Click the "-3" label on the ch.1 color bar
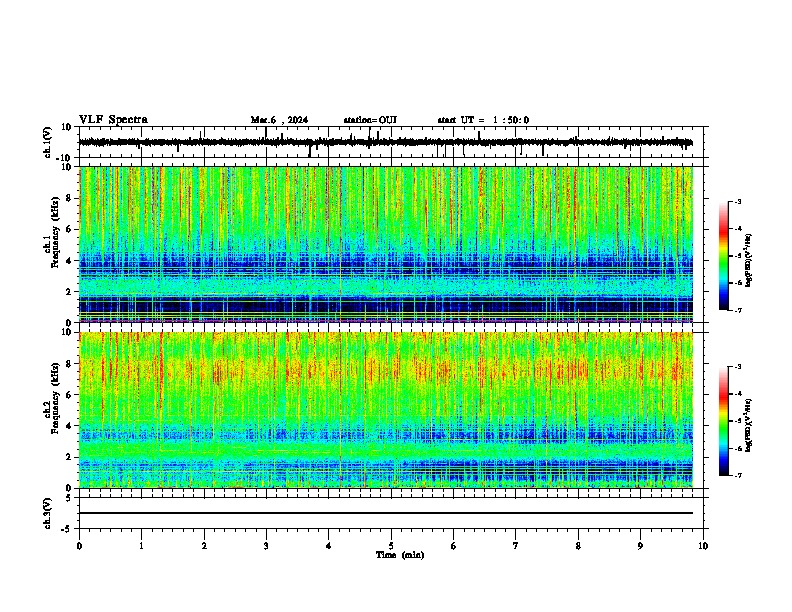This screenshot has height=612, width=792. click(x=737, y=201)
